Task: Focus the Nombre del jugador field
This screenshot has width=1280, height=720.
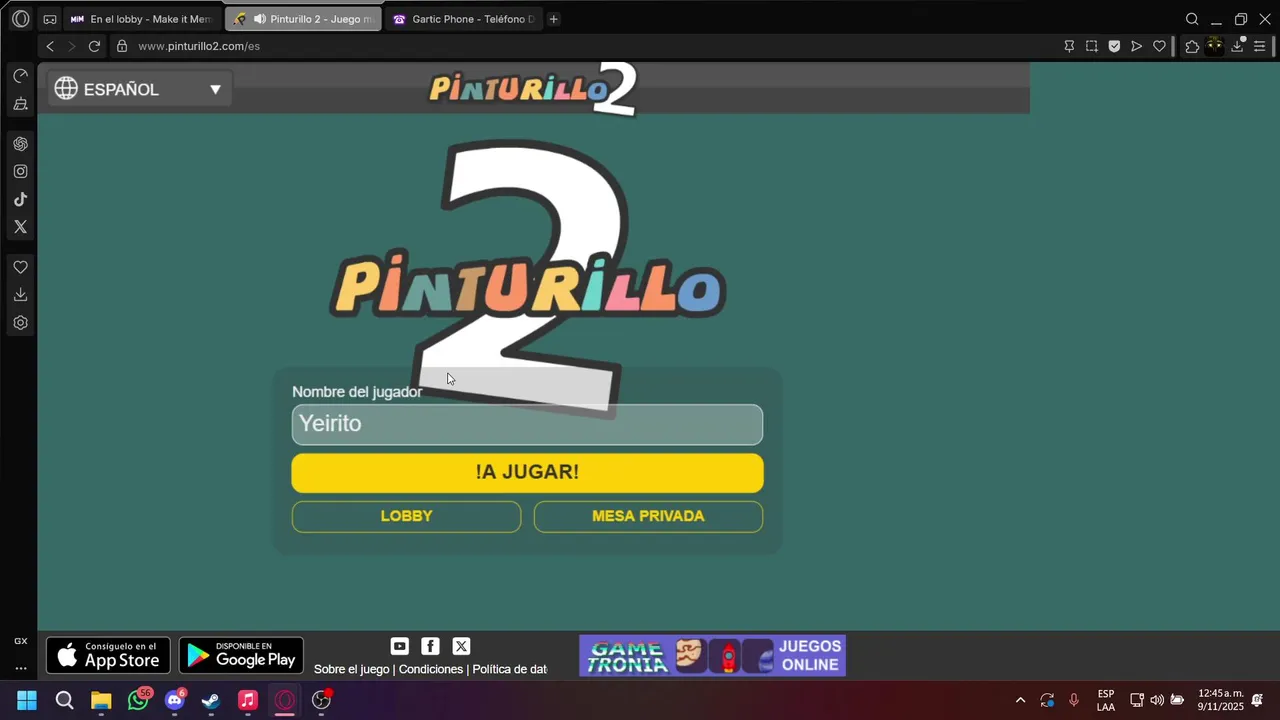Action: [x=527, y=424]
